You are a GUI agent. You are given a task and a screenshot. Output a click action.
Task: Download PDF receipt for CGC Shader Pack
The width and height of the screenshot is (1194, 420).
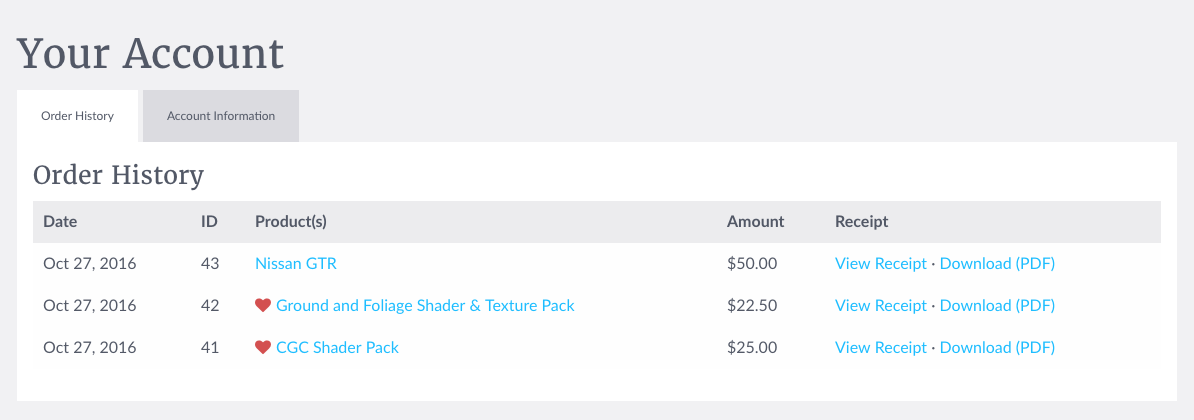click(x=997, y=348)
